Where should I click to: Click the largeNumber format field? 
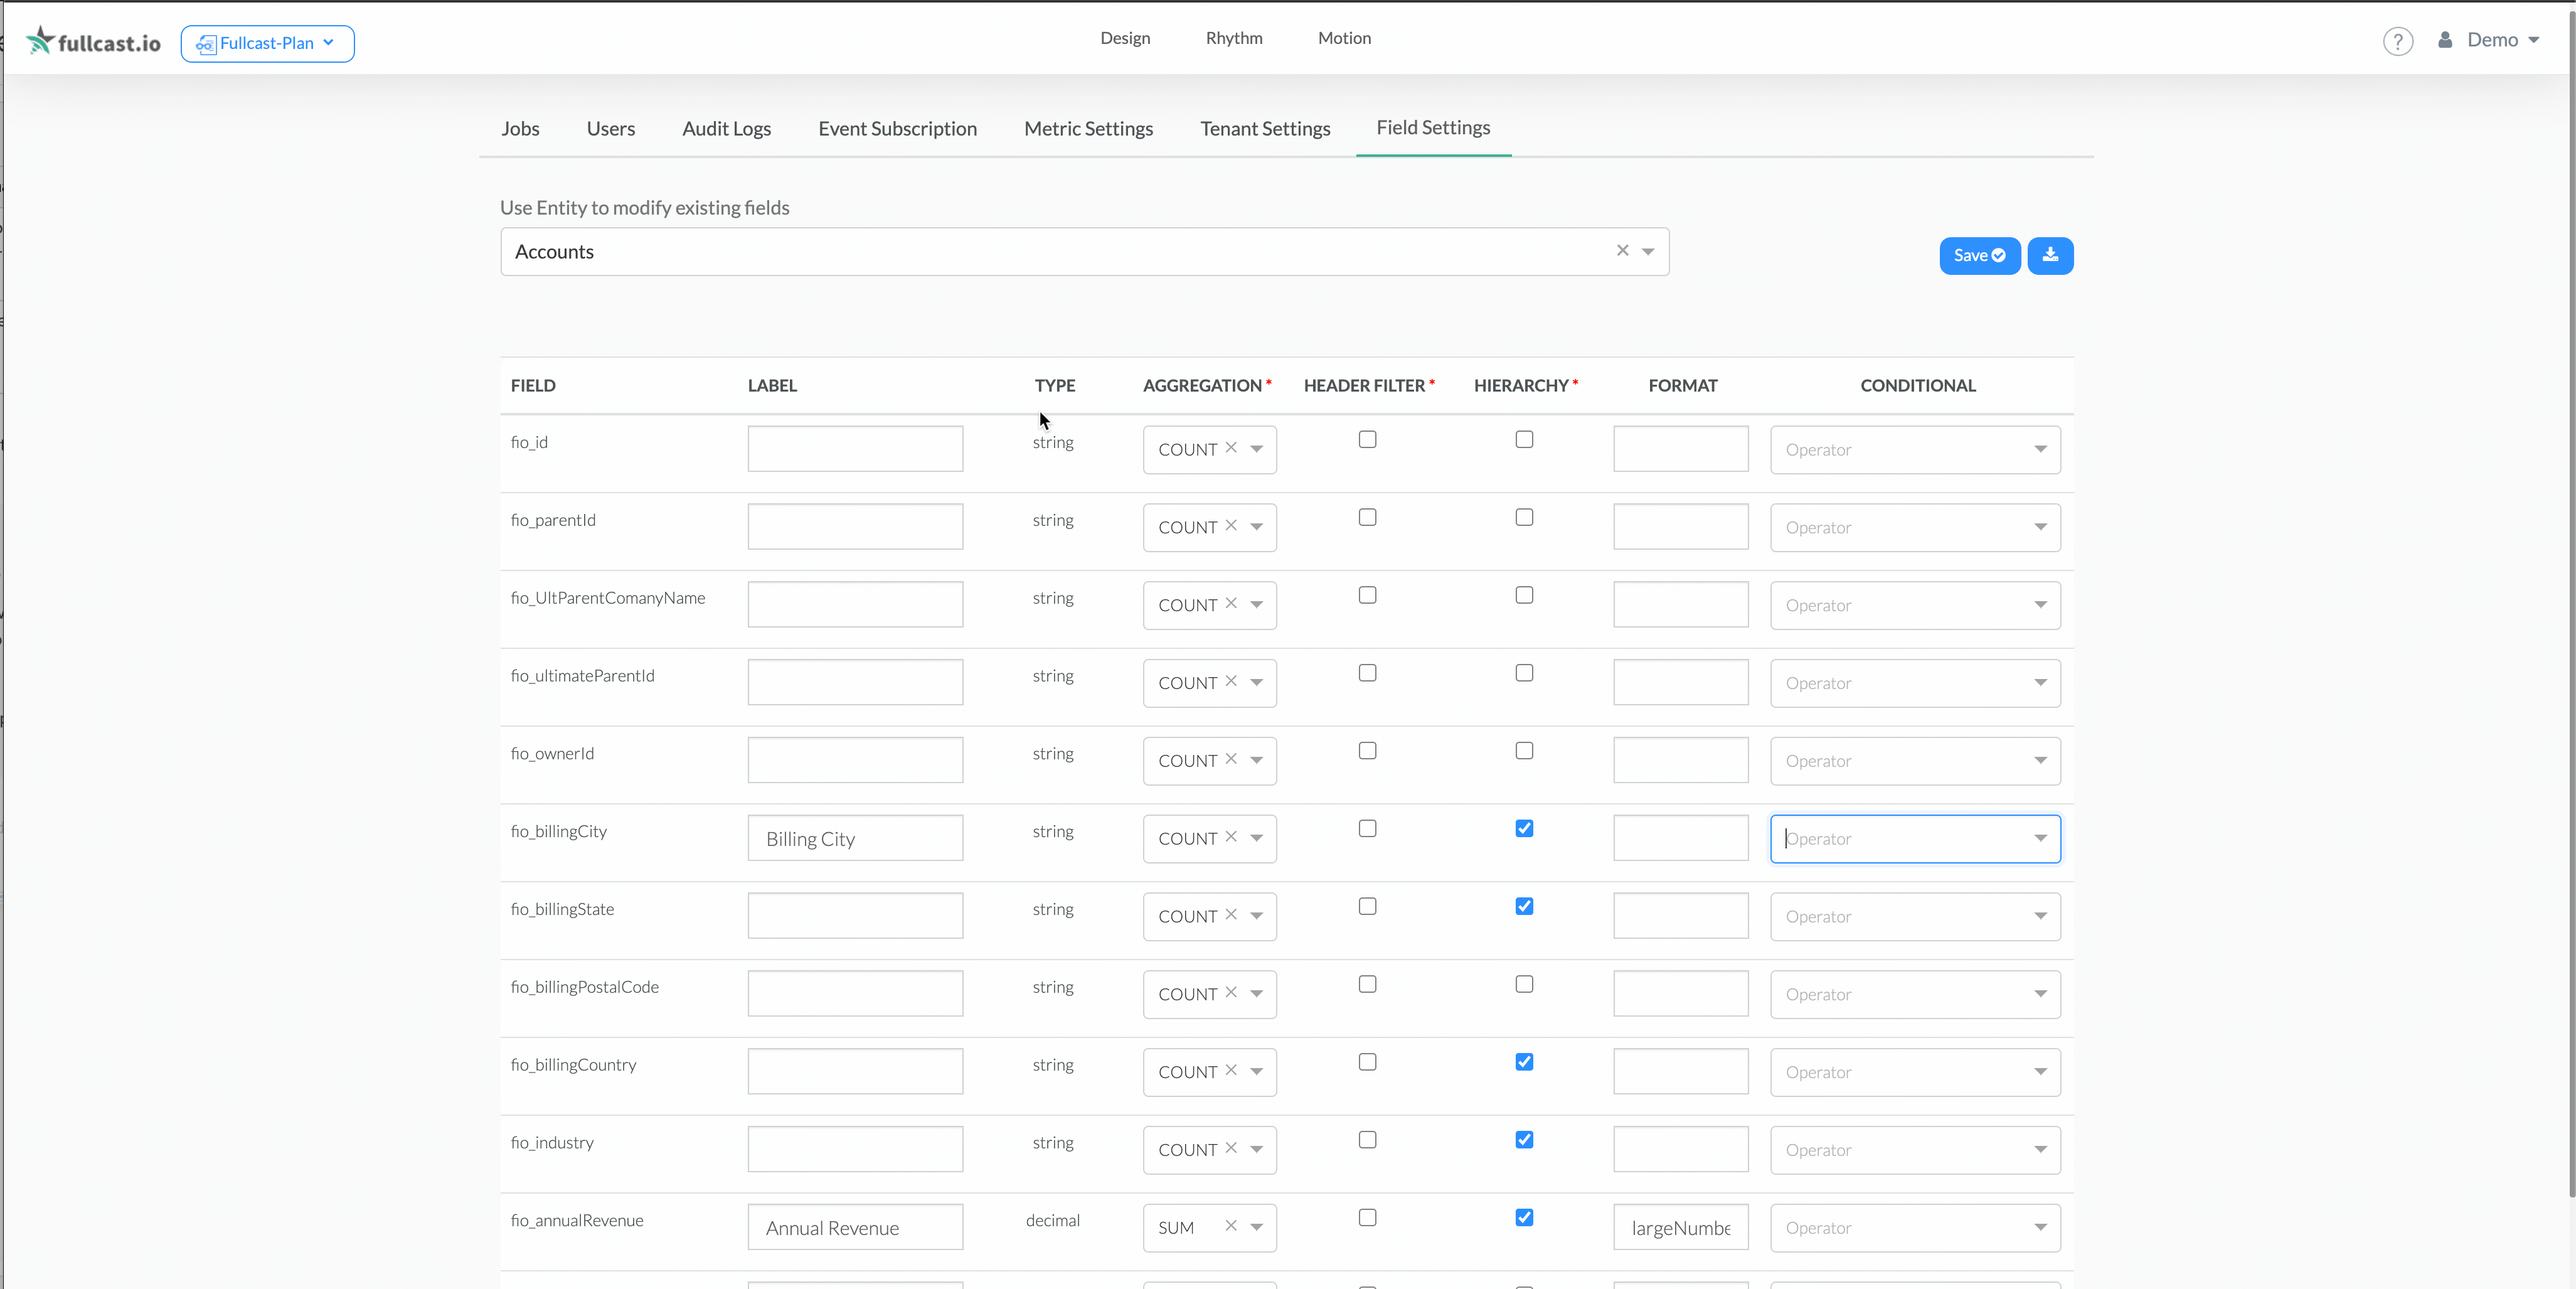click(x=1680, y=1227)
